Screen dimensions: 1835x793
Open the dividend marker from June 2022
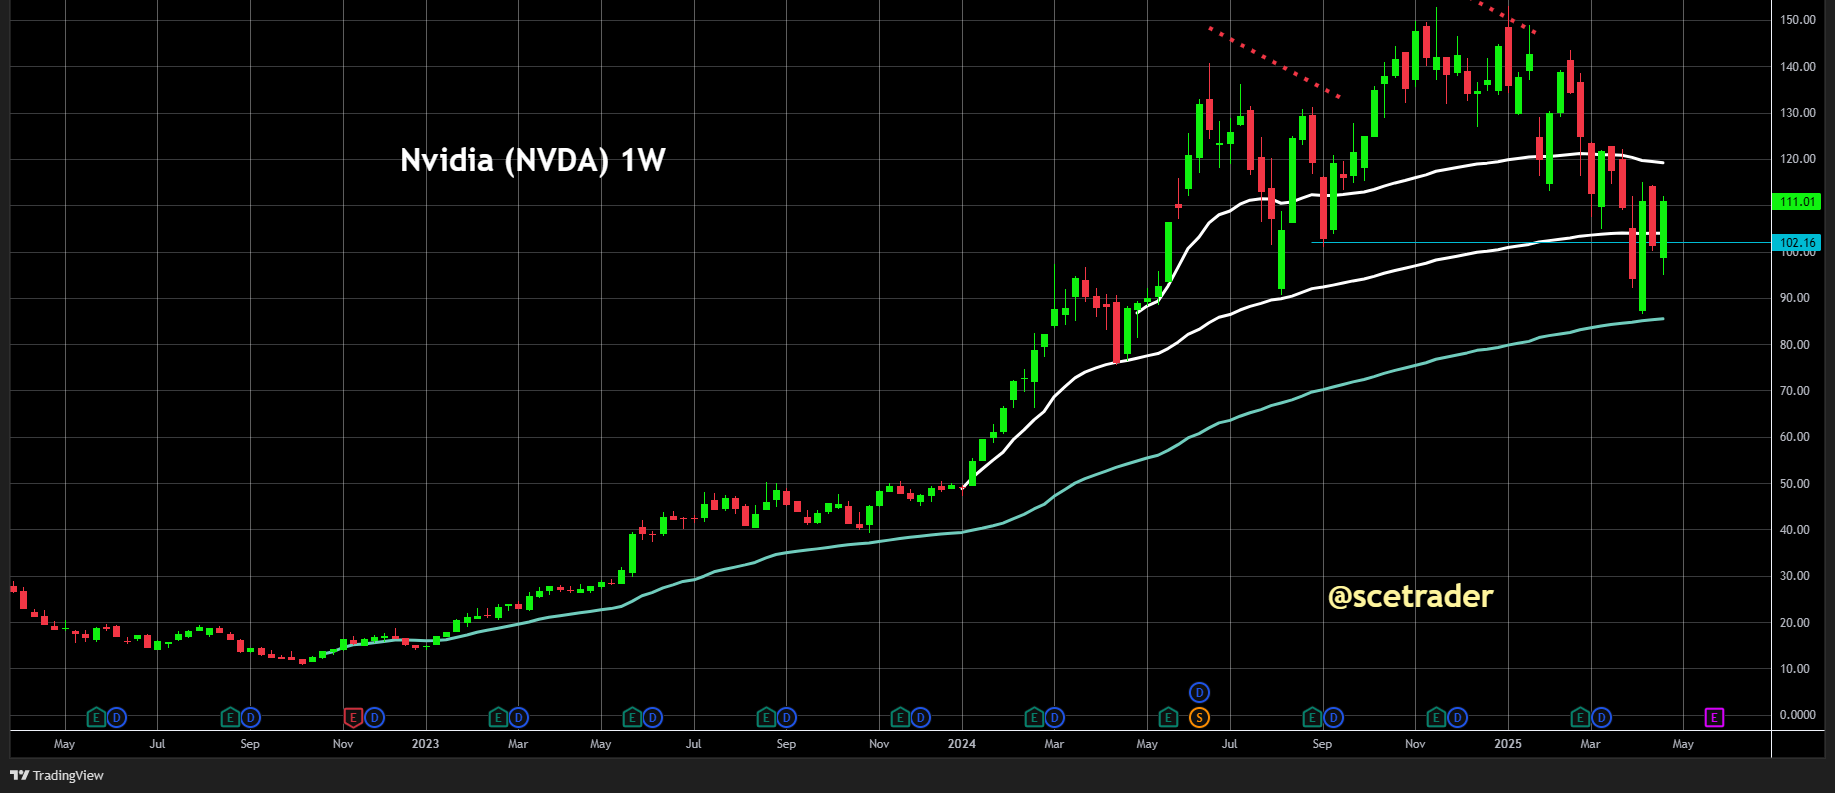(x=117, y=717)
